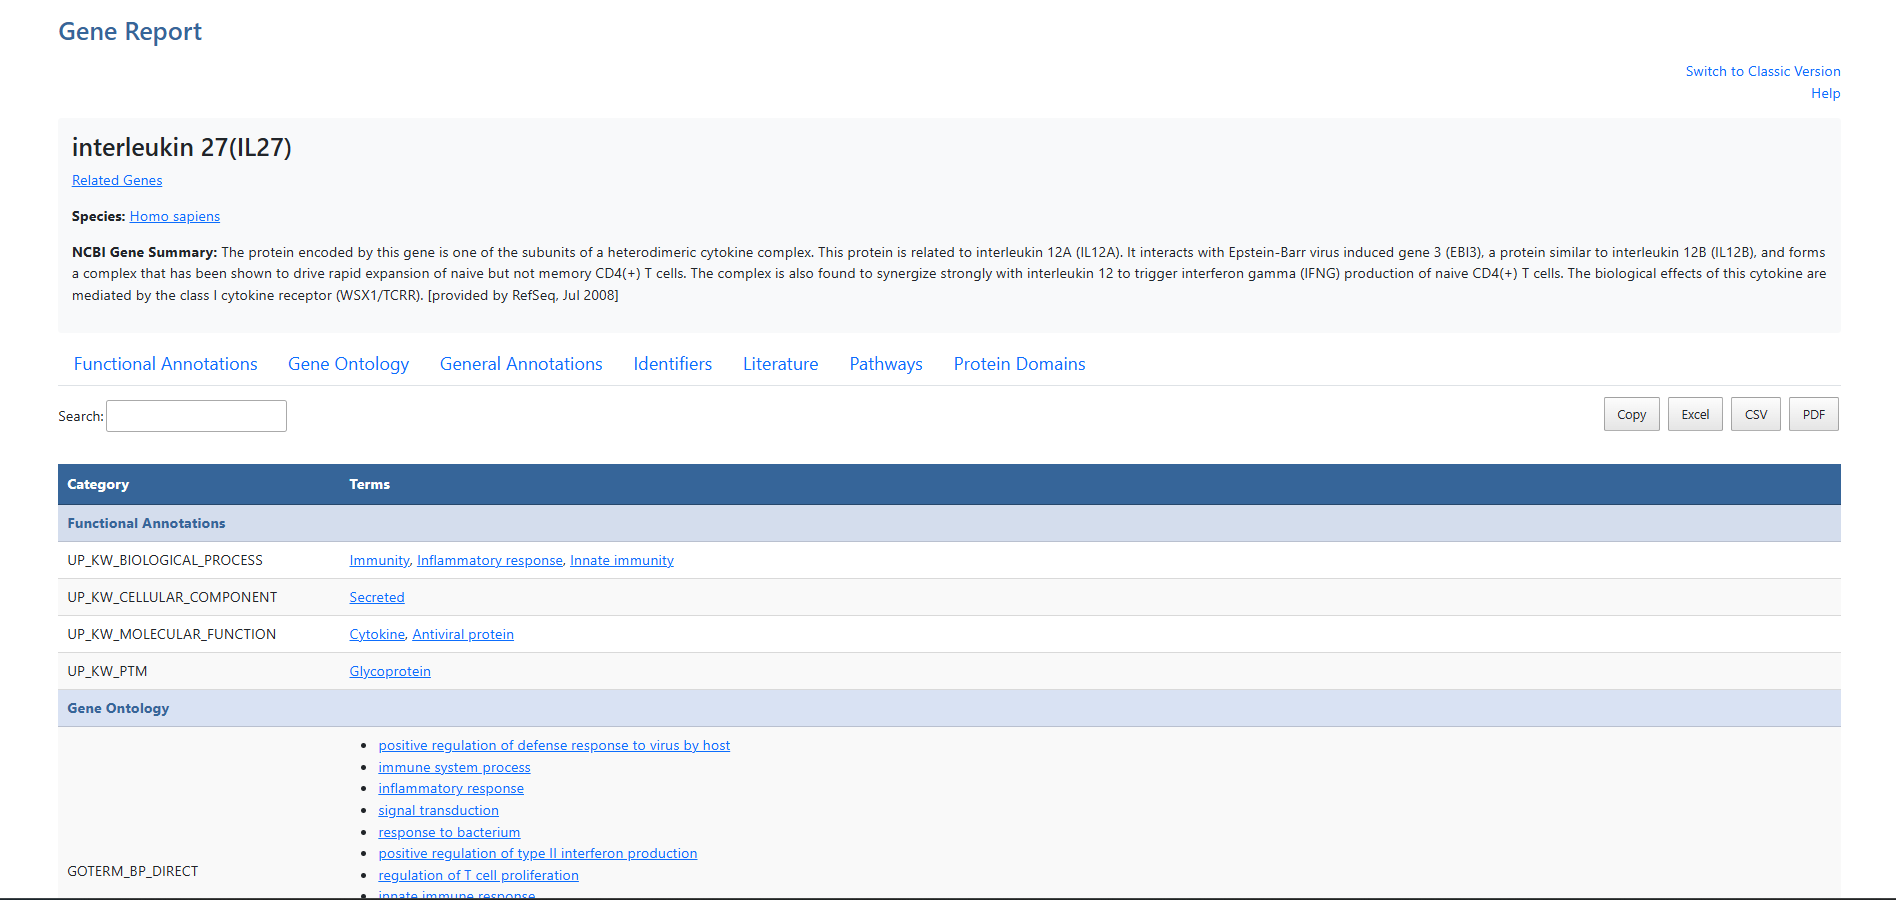Switch to Classic Version
The image size is (1896, 900).
[1763, 71]
